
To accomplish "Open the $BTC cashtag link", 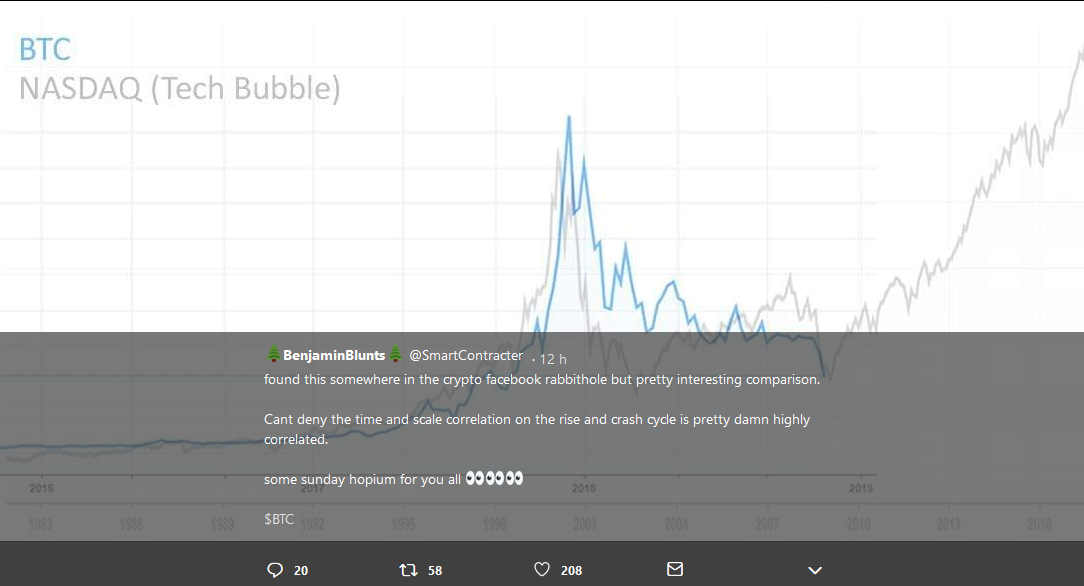I will pos(279,519).
